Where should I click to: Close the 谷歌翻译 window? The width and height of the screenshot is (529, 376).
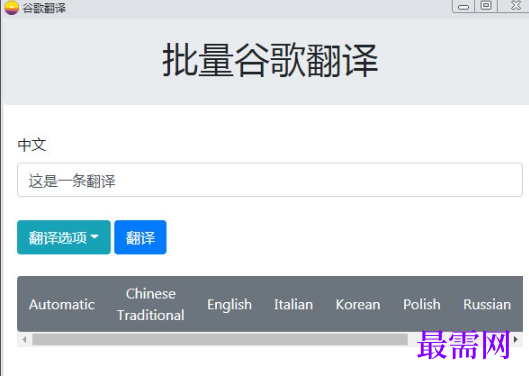pyautogui.click(x=515, y=6)
